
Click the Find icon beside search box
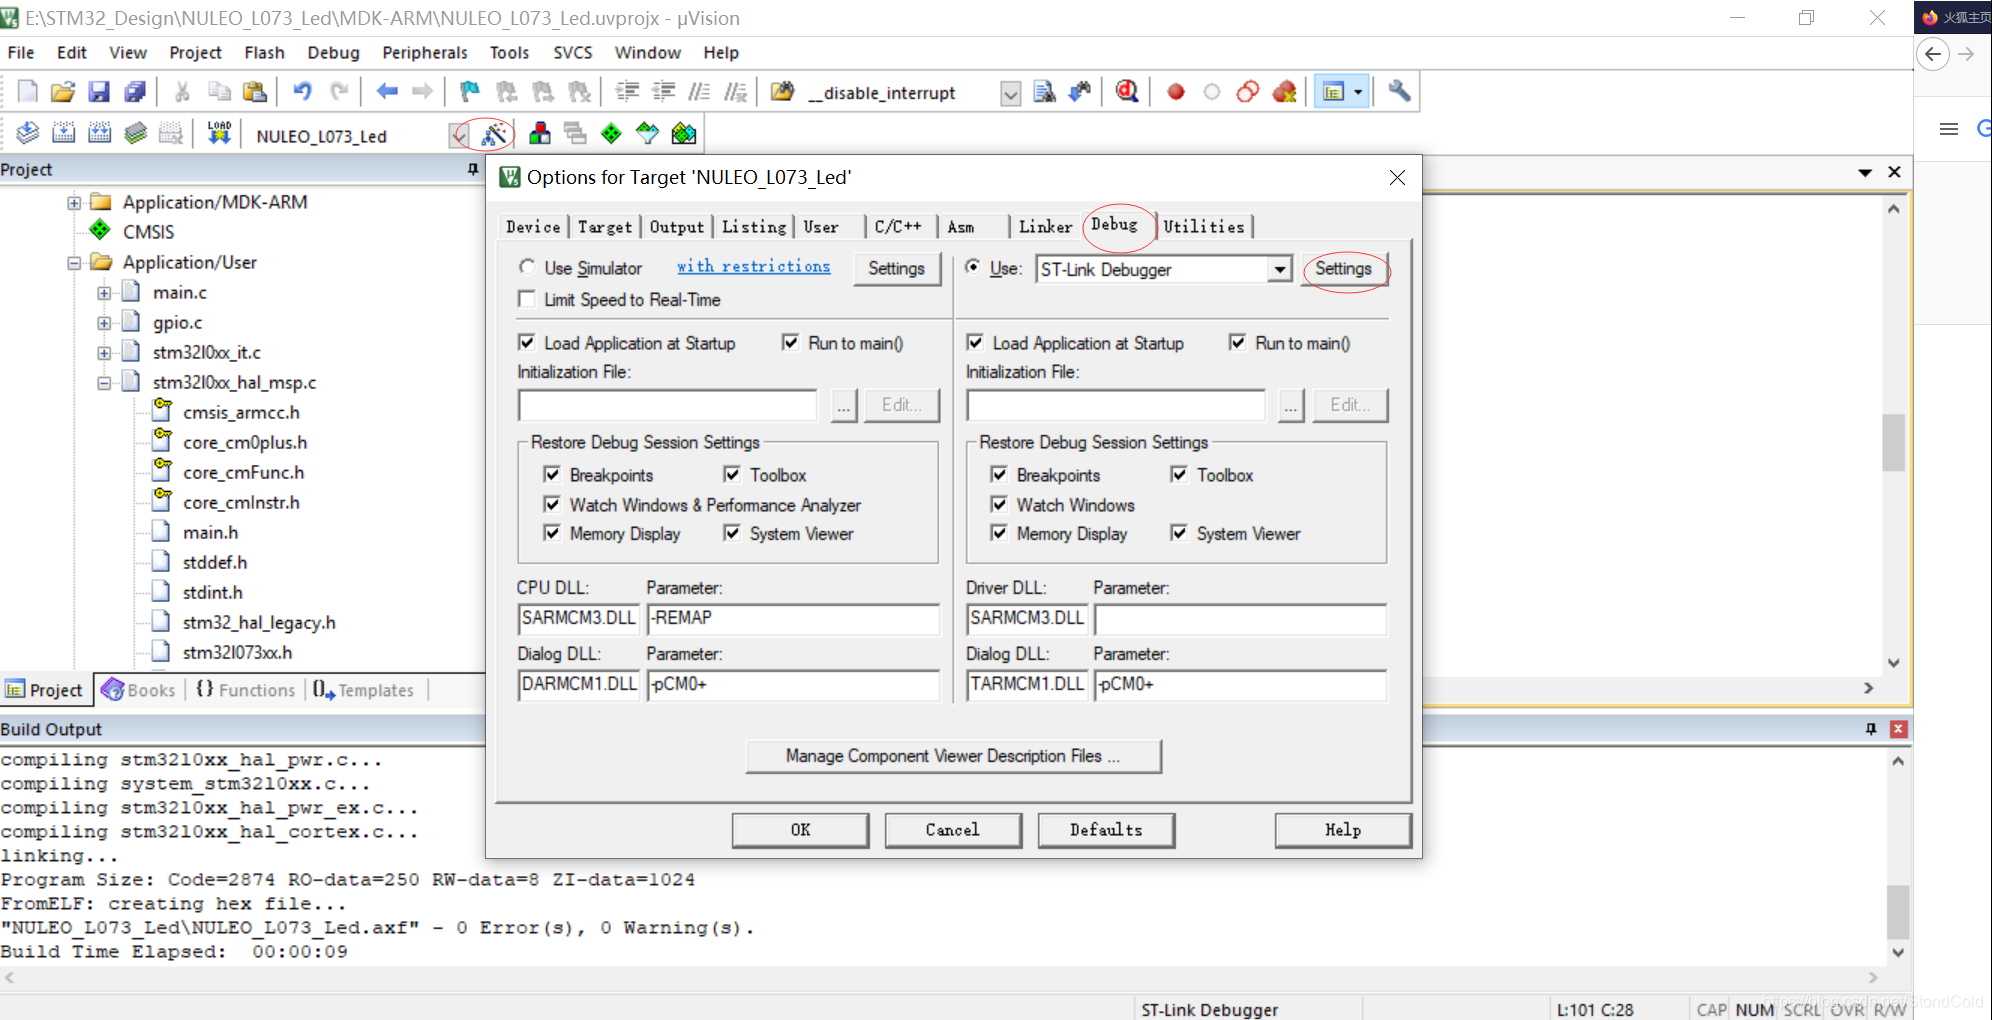1044,92
